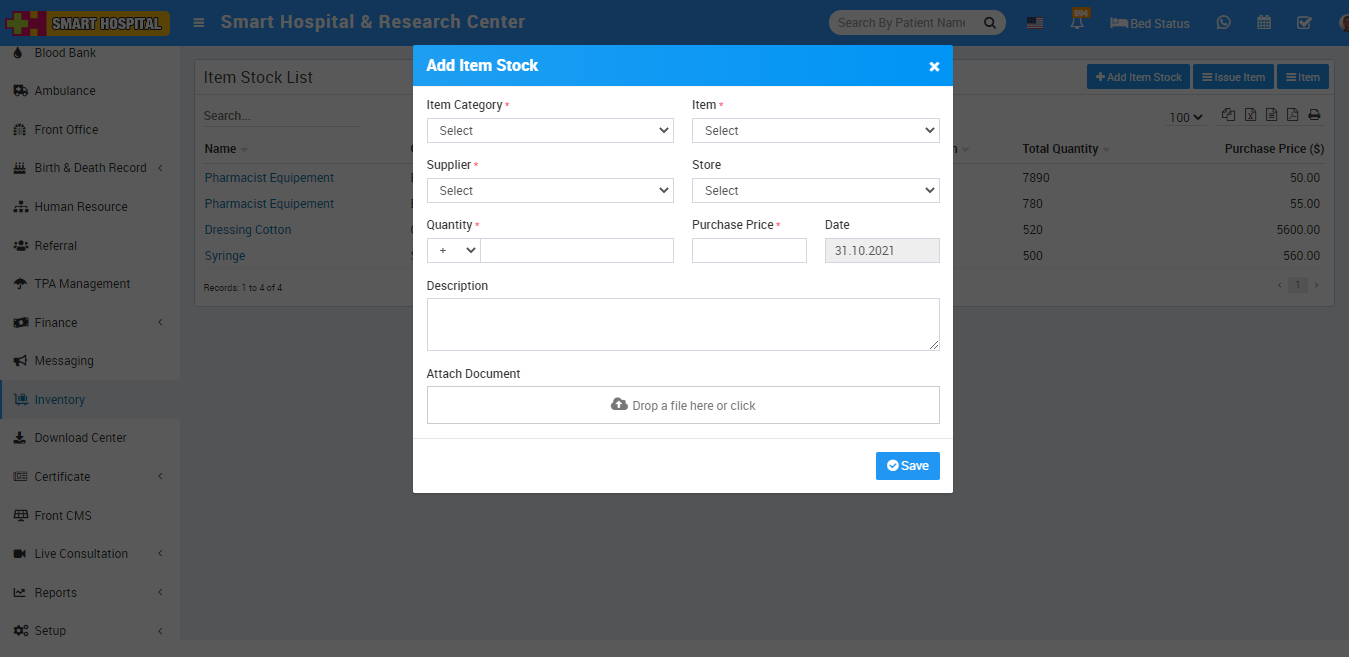Open Inventory in the sidebar
This screenshot has width=1349, height=657.
[x=60, y=400]
